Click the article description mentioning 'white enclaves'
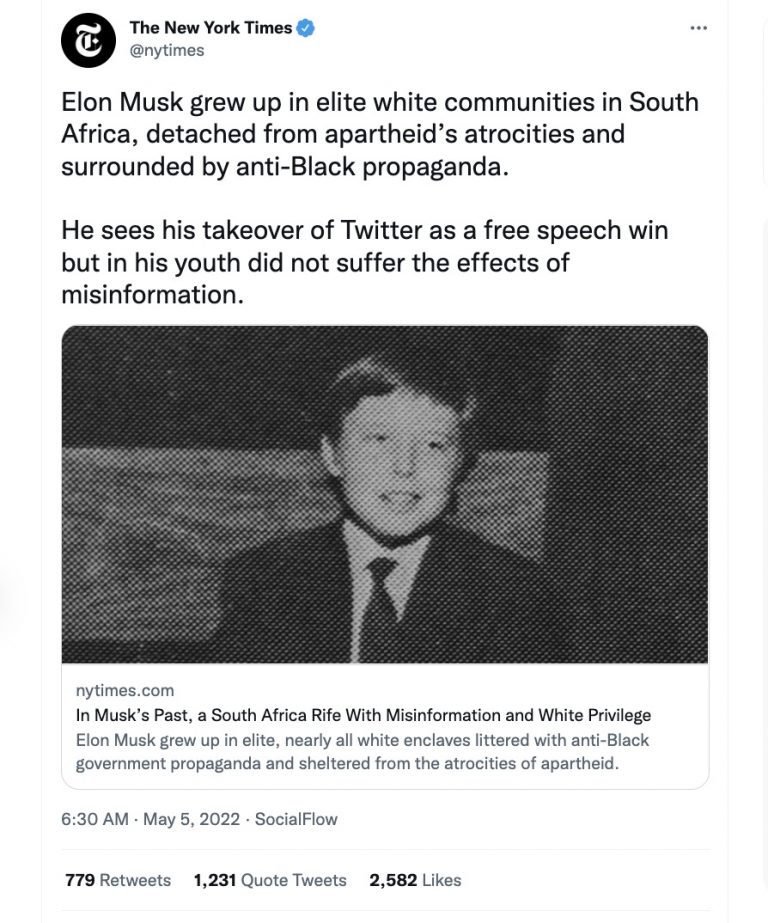Image resolution: width=768 pixels, height=923 pixels. (x=362, y=752)
